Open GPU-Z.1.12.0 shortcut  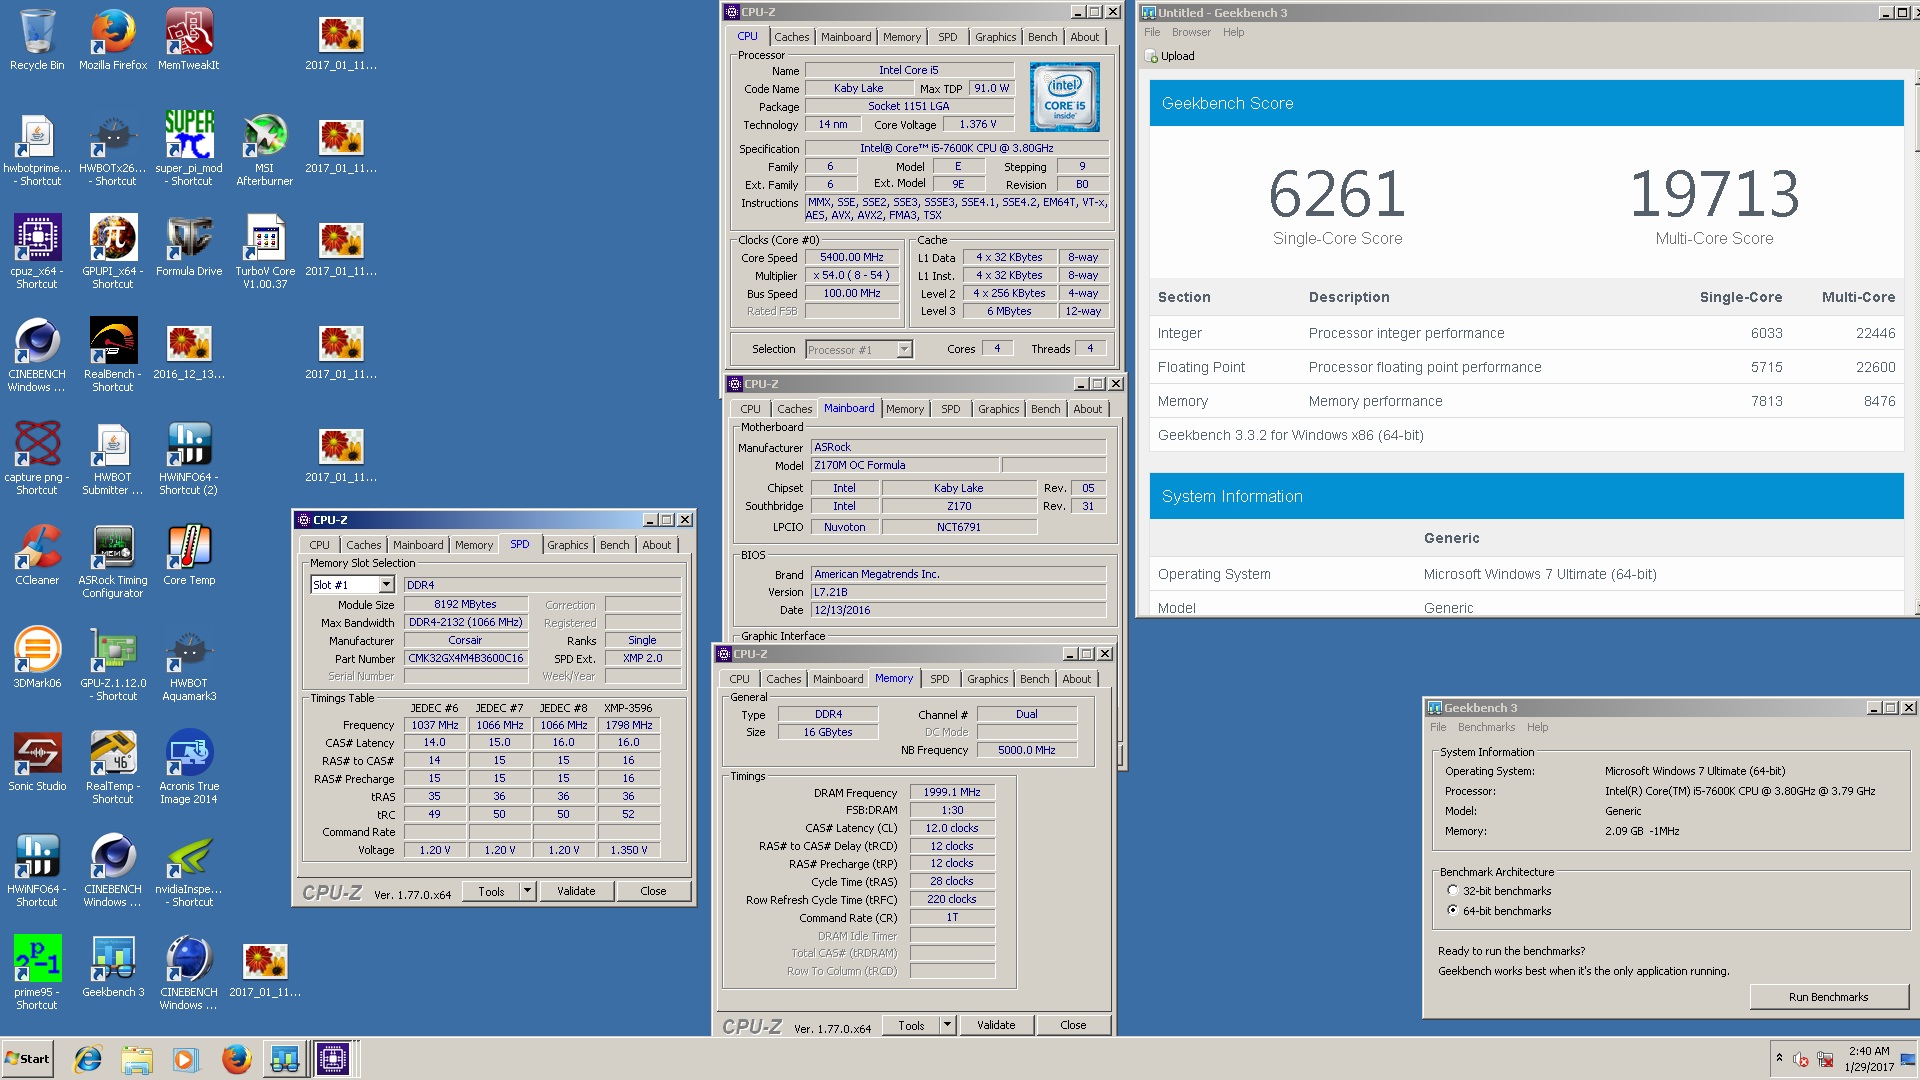point(113,665)
